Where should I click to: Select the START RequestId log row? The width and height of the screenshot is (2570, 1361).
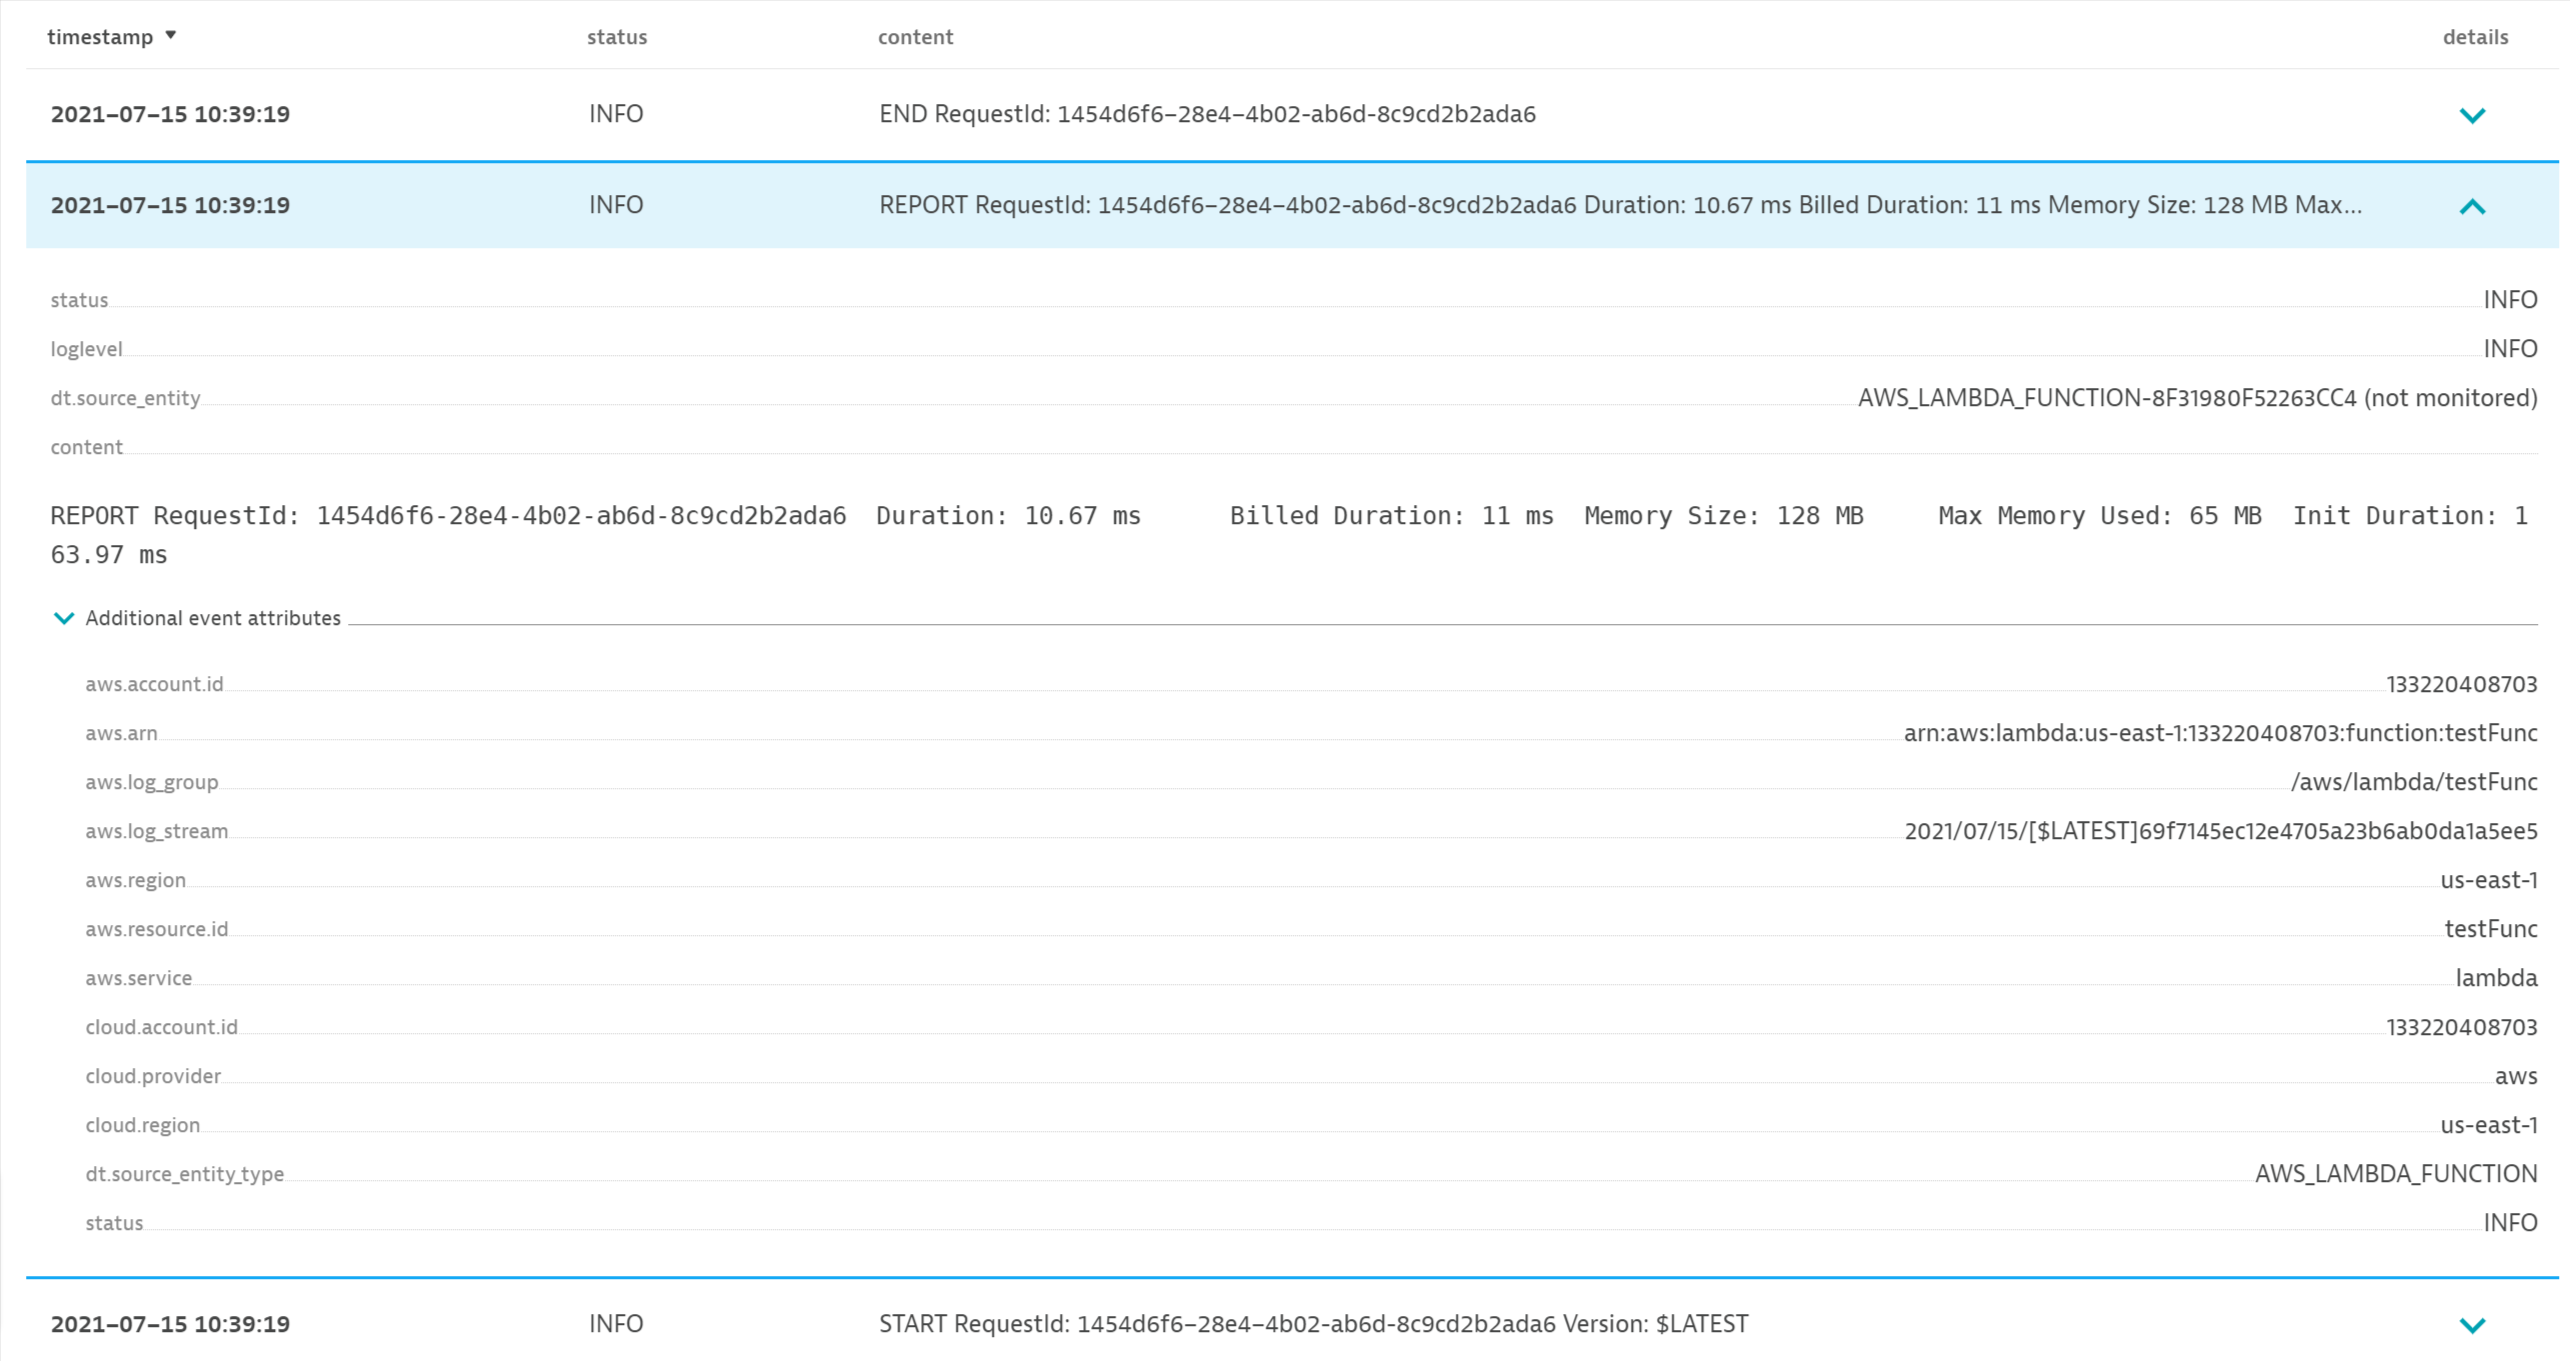(1312, 1324)
